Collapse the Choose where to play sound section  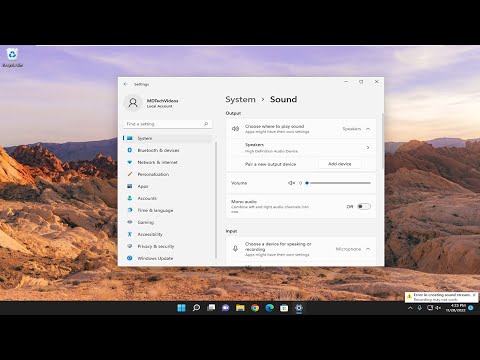368,129
